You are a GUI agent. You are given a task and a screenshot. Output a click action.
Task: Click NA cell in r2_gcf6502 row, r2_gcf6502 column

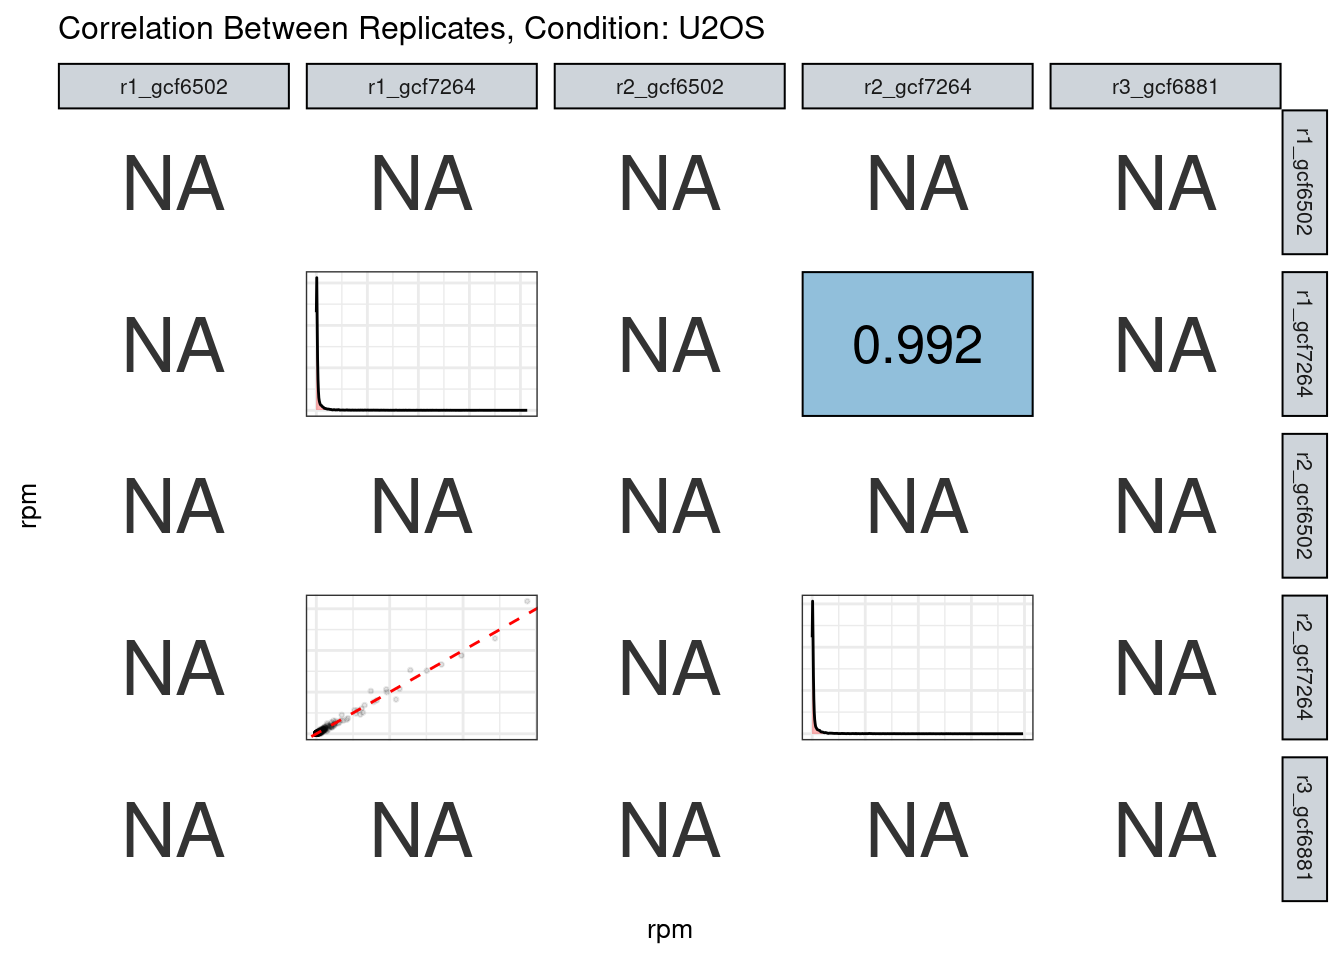[669, 507]
